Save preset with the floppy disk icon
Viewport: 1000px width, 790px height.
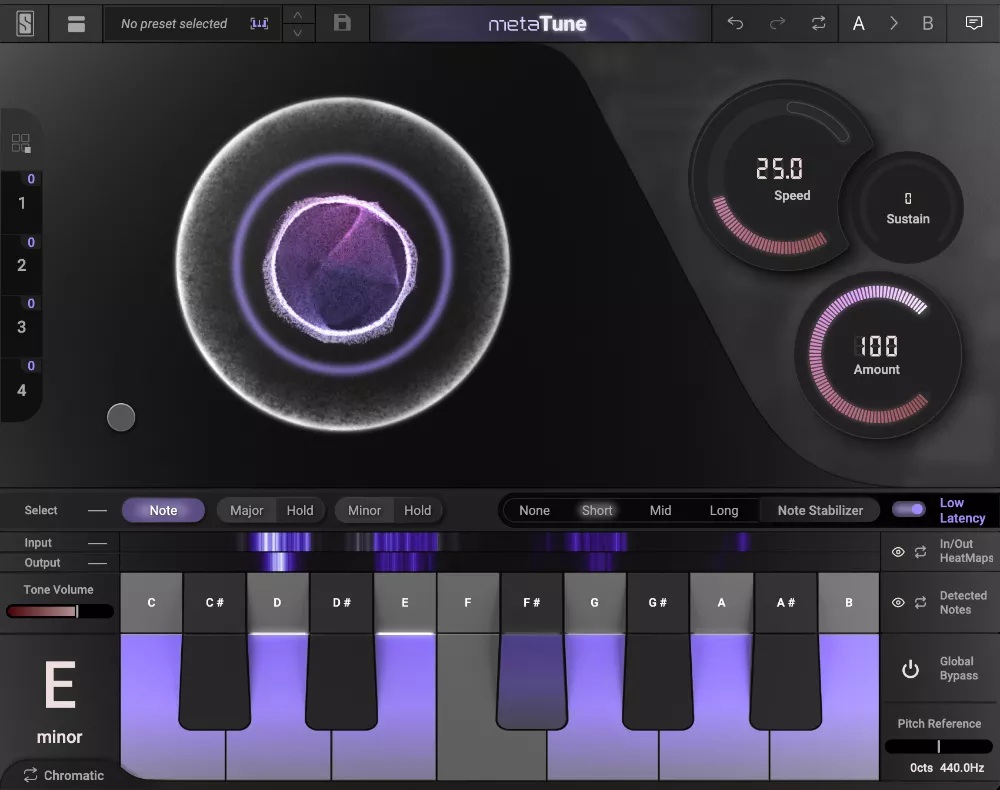click(342, 23)
